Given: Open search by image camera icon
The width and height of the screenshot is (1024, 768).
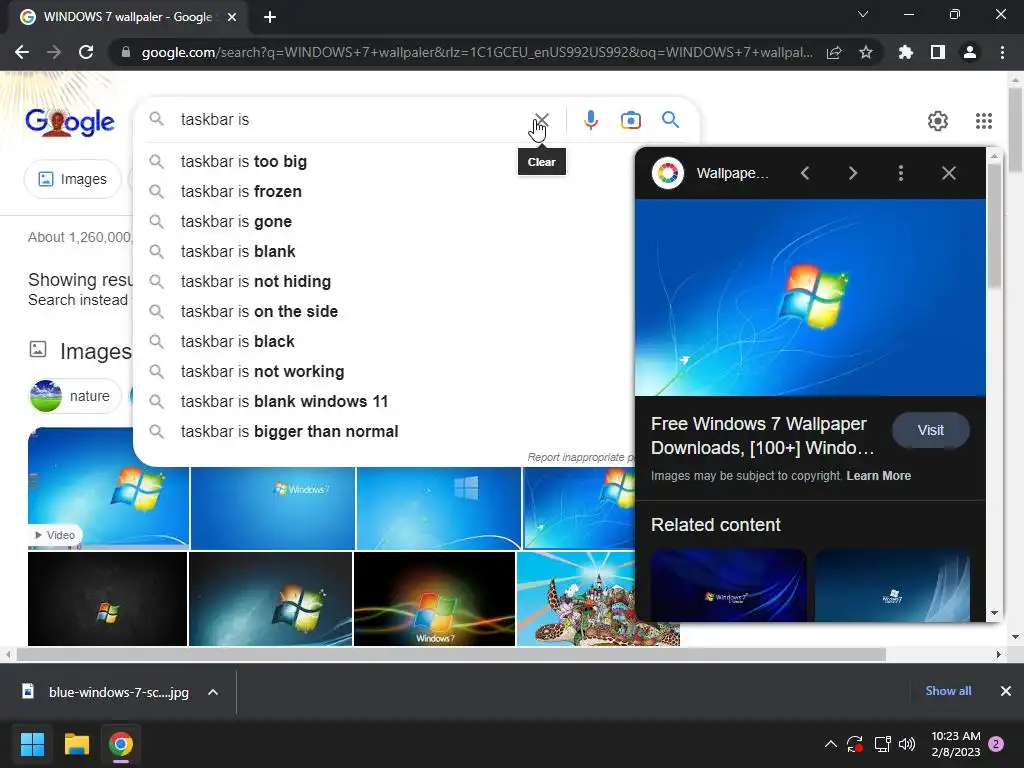Looking at the screenshot, I should tap(631, 120).
